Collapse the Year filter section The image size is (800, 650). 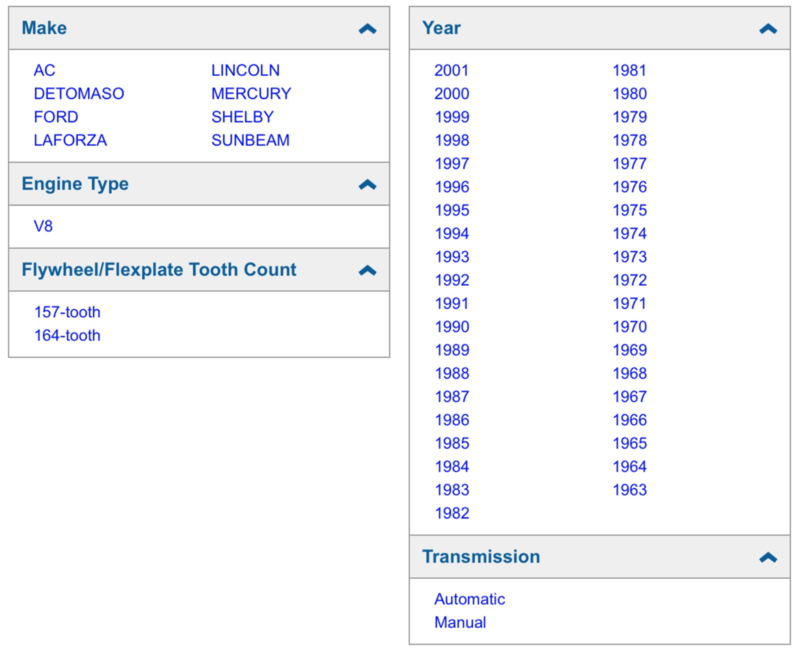coord(768,29)
